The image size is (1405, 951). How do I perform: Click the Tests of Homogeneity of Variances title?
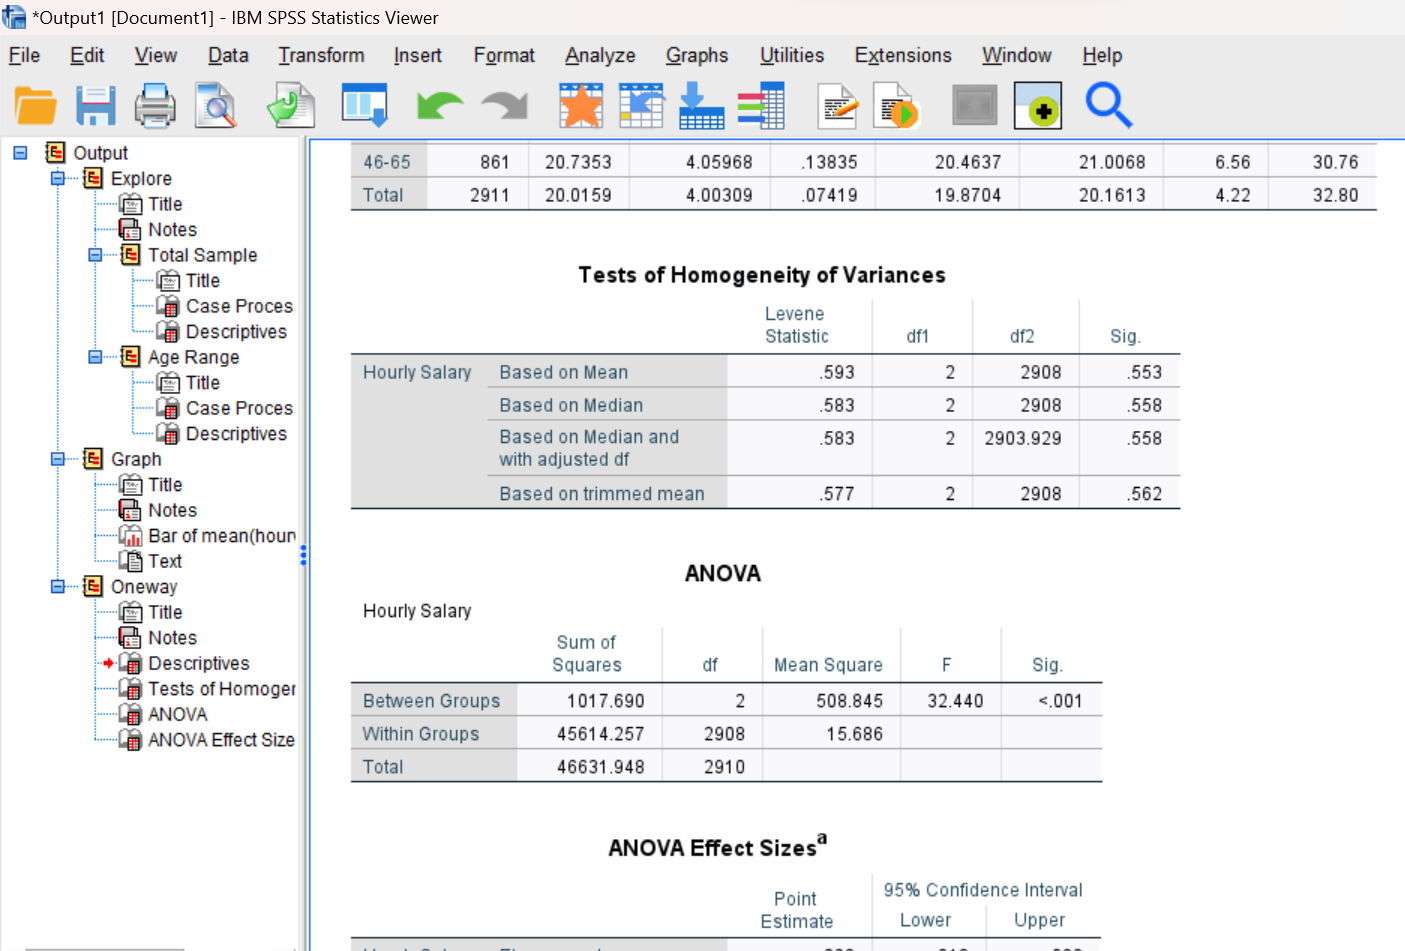pyautogui.click(x=762, y=275)
